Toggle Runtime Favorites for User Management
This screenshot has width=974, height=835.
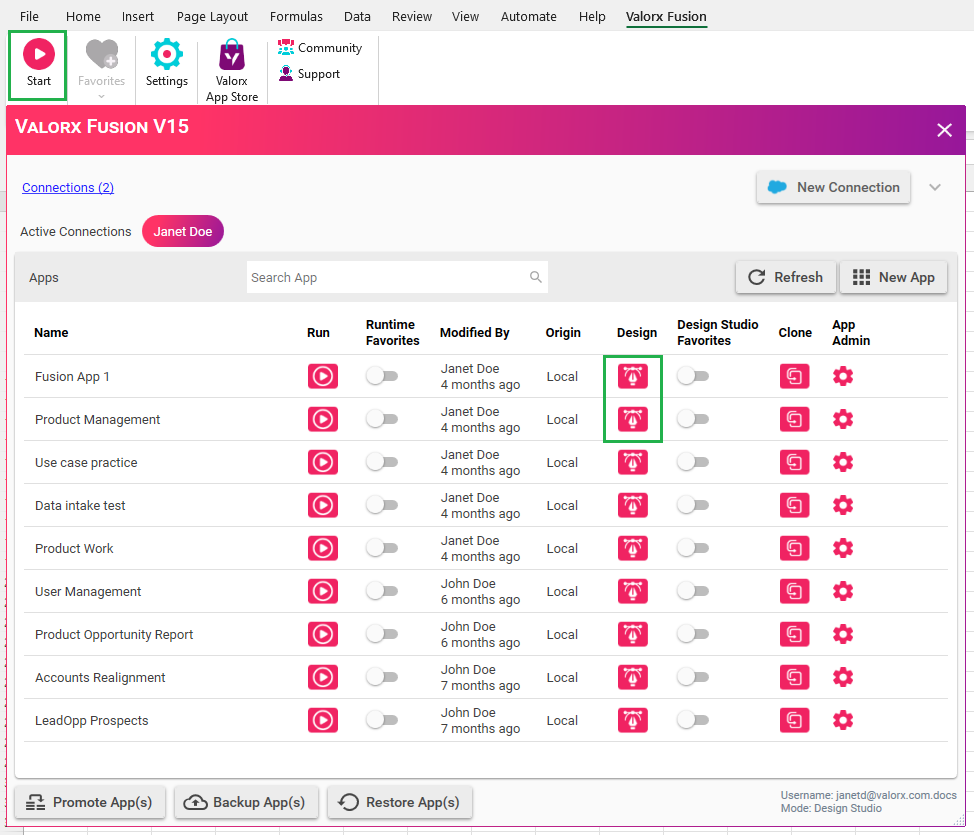(x=381, y=591)
